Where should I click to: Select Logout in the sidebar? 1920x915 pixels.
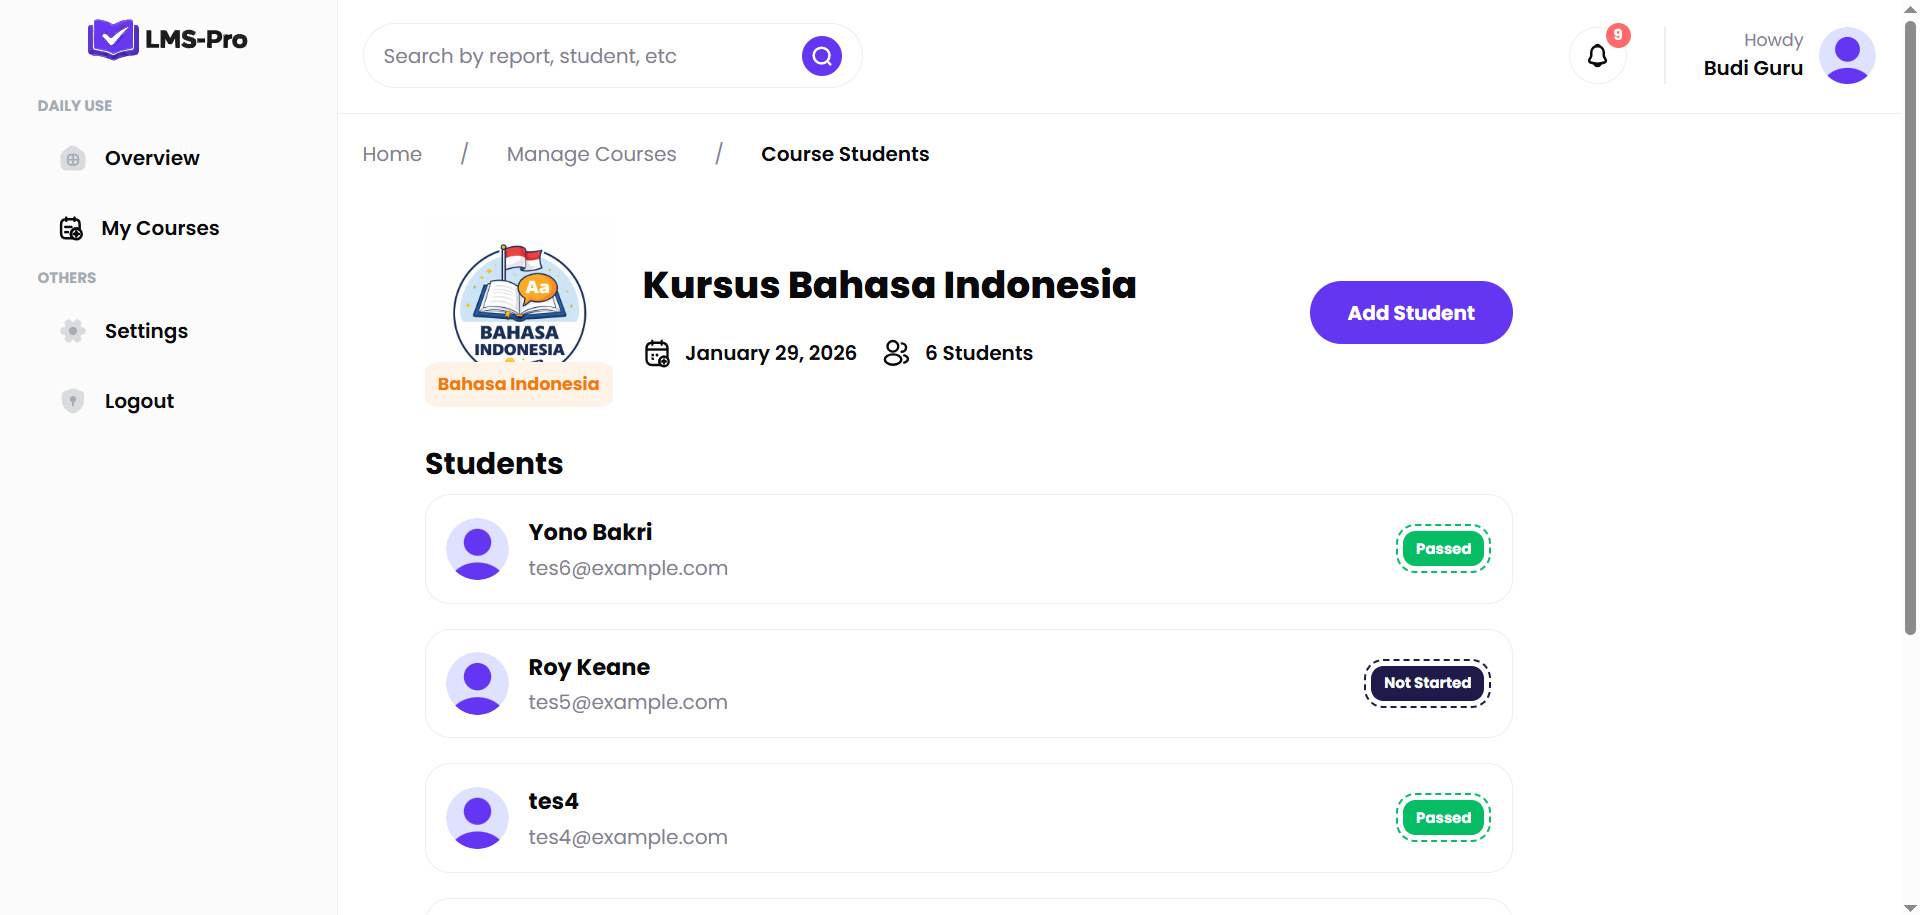[x=139, y=401]
